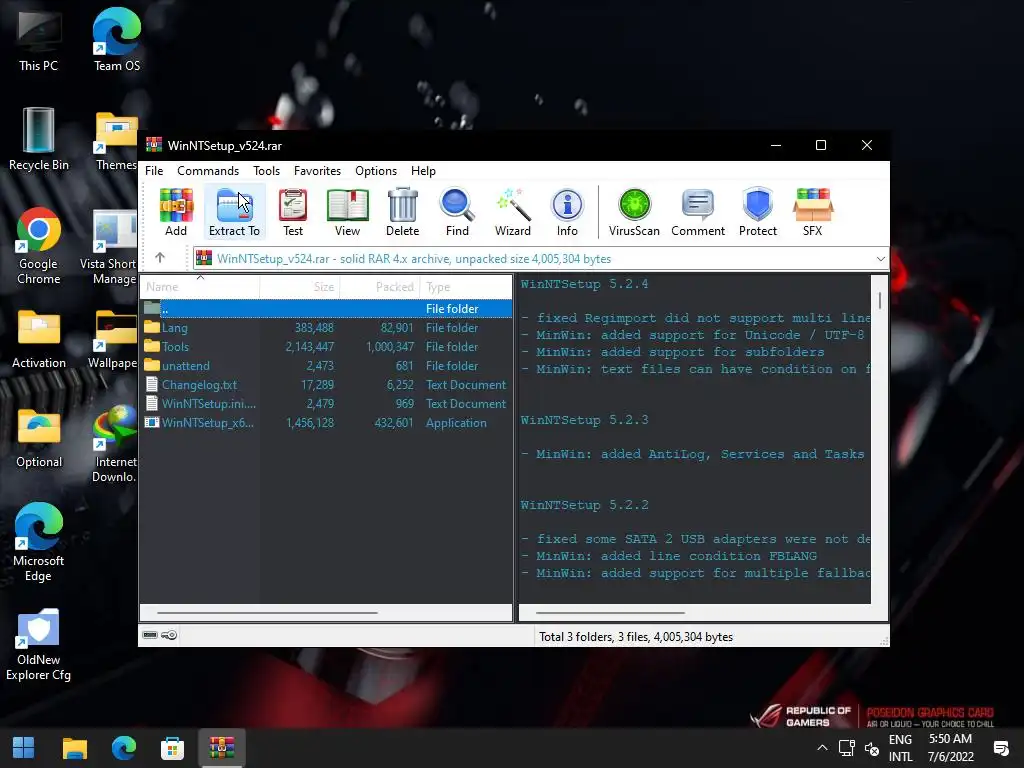Show hidden system tray icons chevron
The image size is (1024, 768).
[x=822, y=748]
